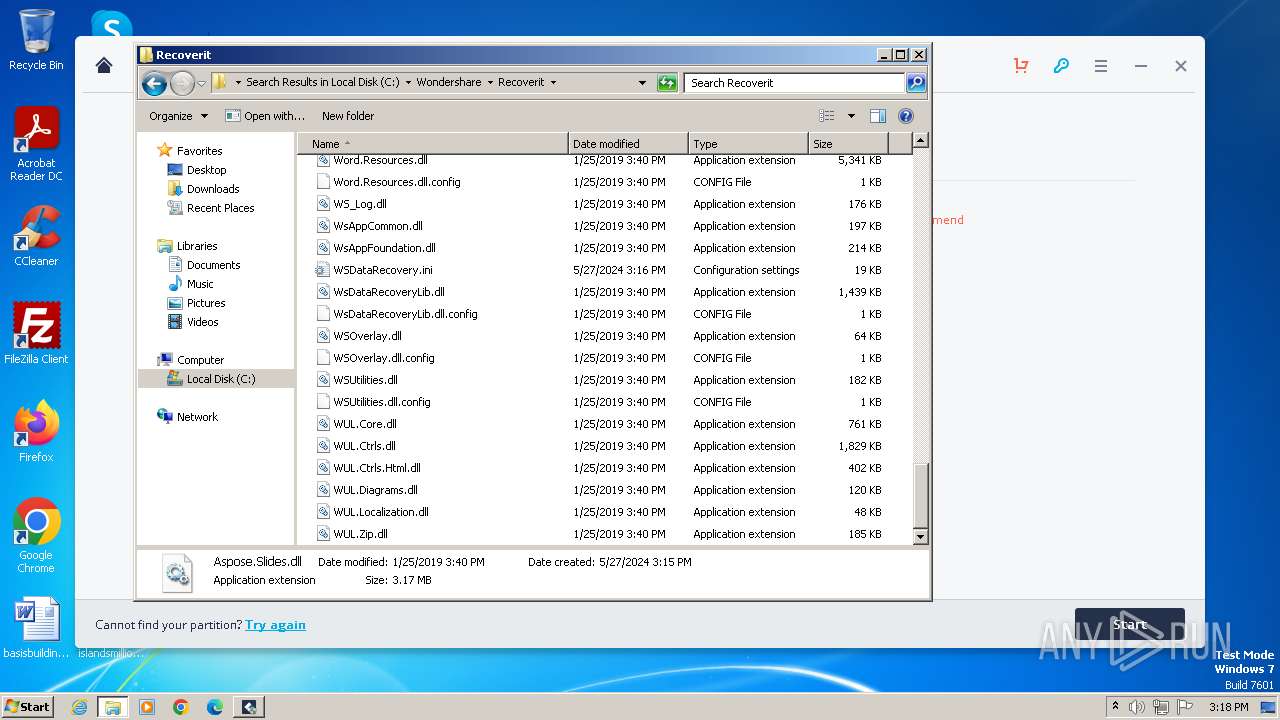Click the Recoverit home icon
Screen dimensions: 1280x720
point(104,66)
